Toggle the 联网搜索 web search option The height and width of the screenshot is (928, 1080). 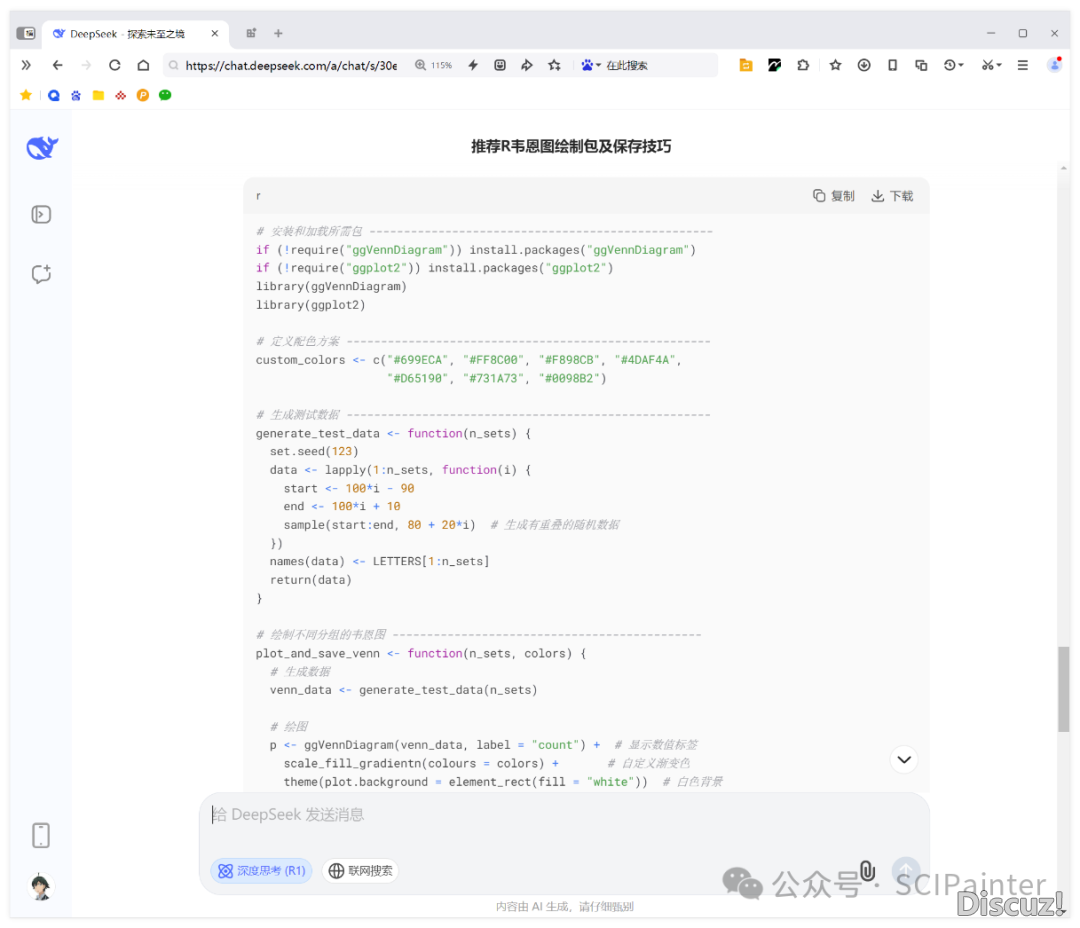pos(360,871)
